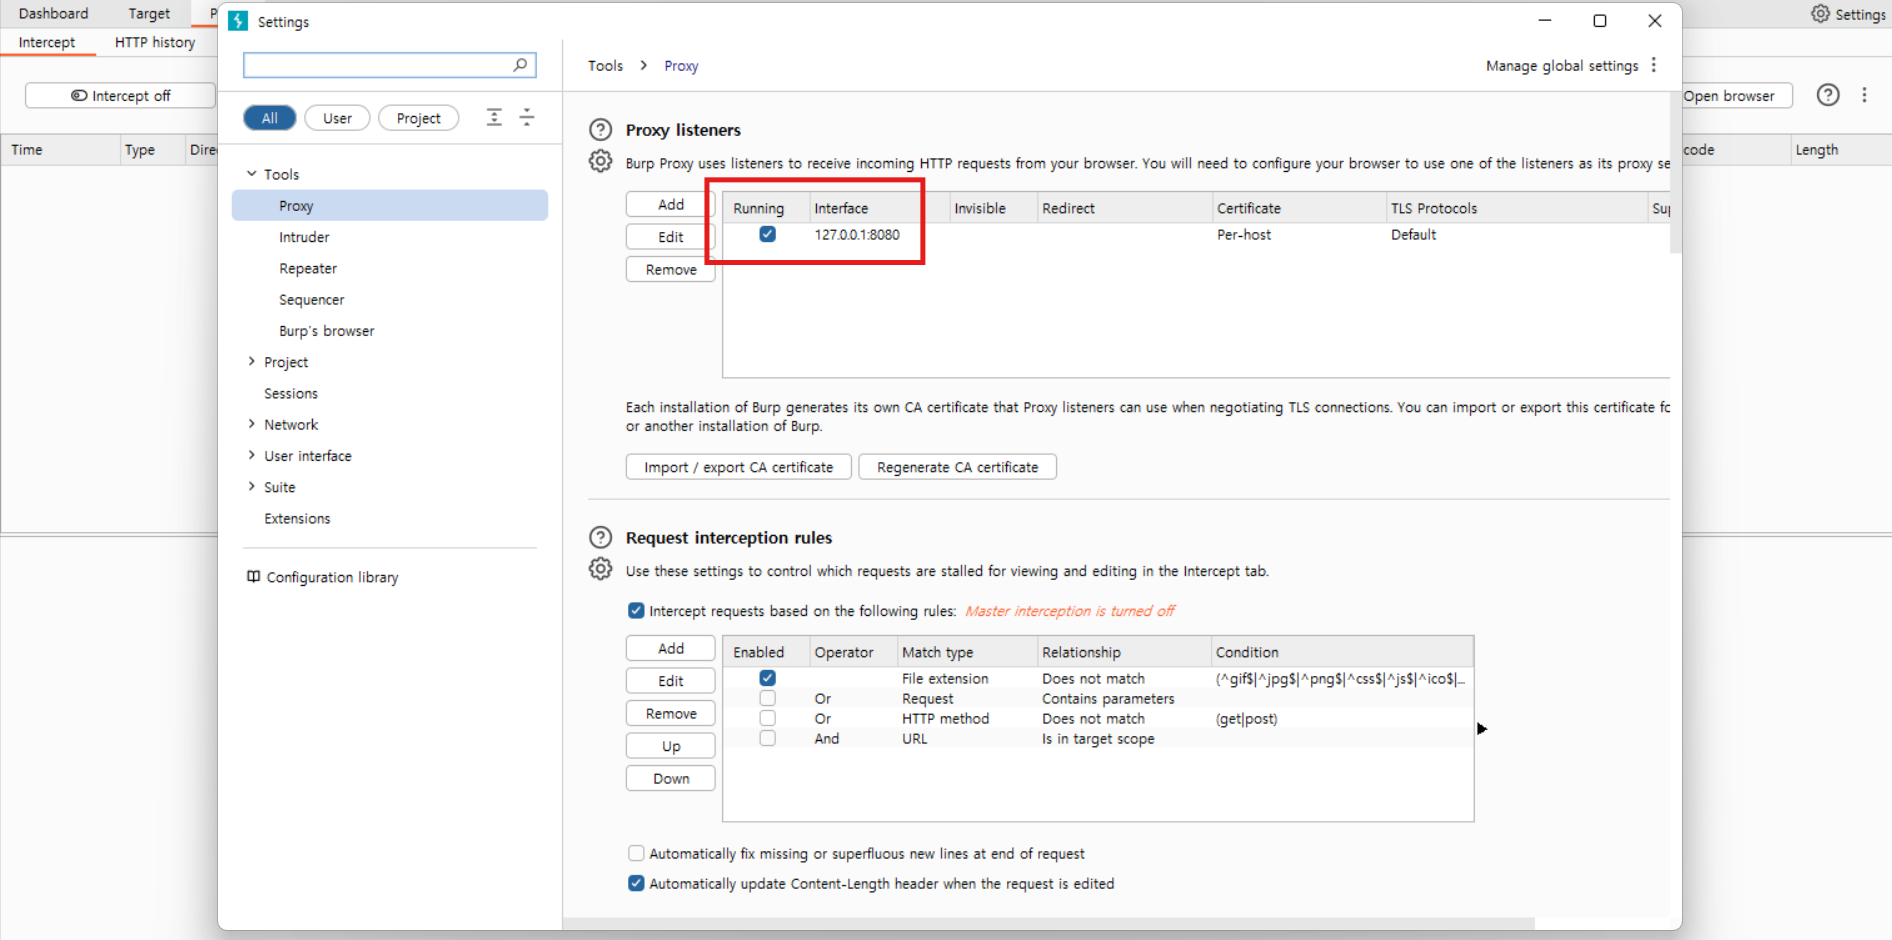This screenshot has height=940, width=1892.
Task: Disable the File extension interception rule
Action: pos(767,678)
